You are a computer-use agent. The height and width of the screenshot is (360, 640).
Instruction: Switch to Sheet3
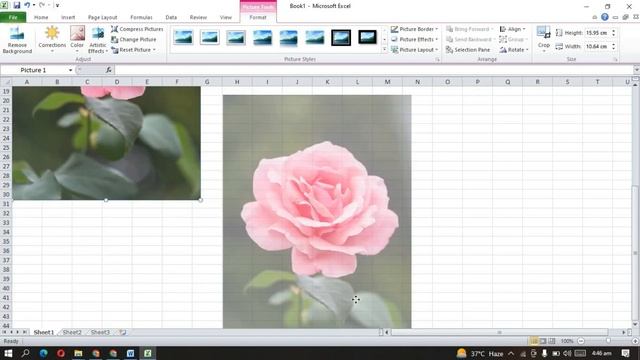[x=100, y=332]
